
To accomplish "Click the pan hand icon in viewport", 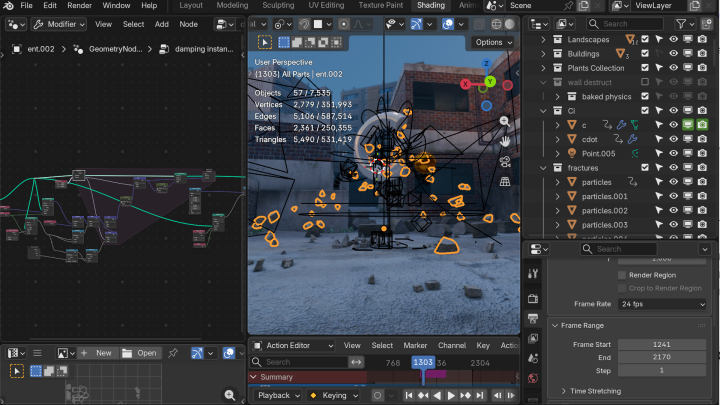I will coord(506,141).
